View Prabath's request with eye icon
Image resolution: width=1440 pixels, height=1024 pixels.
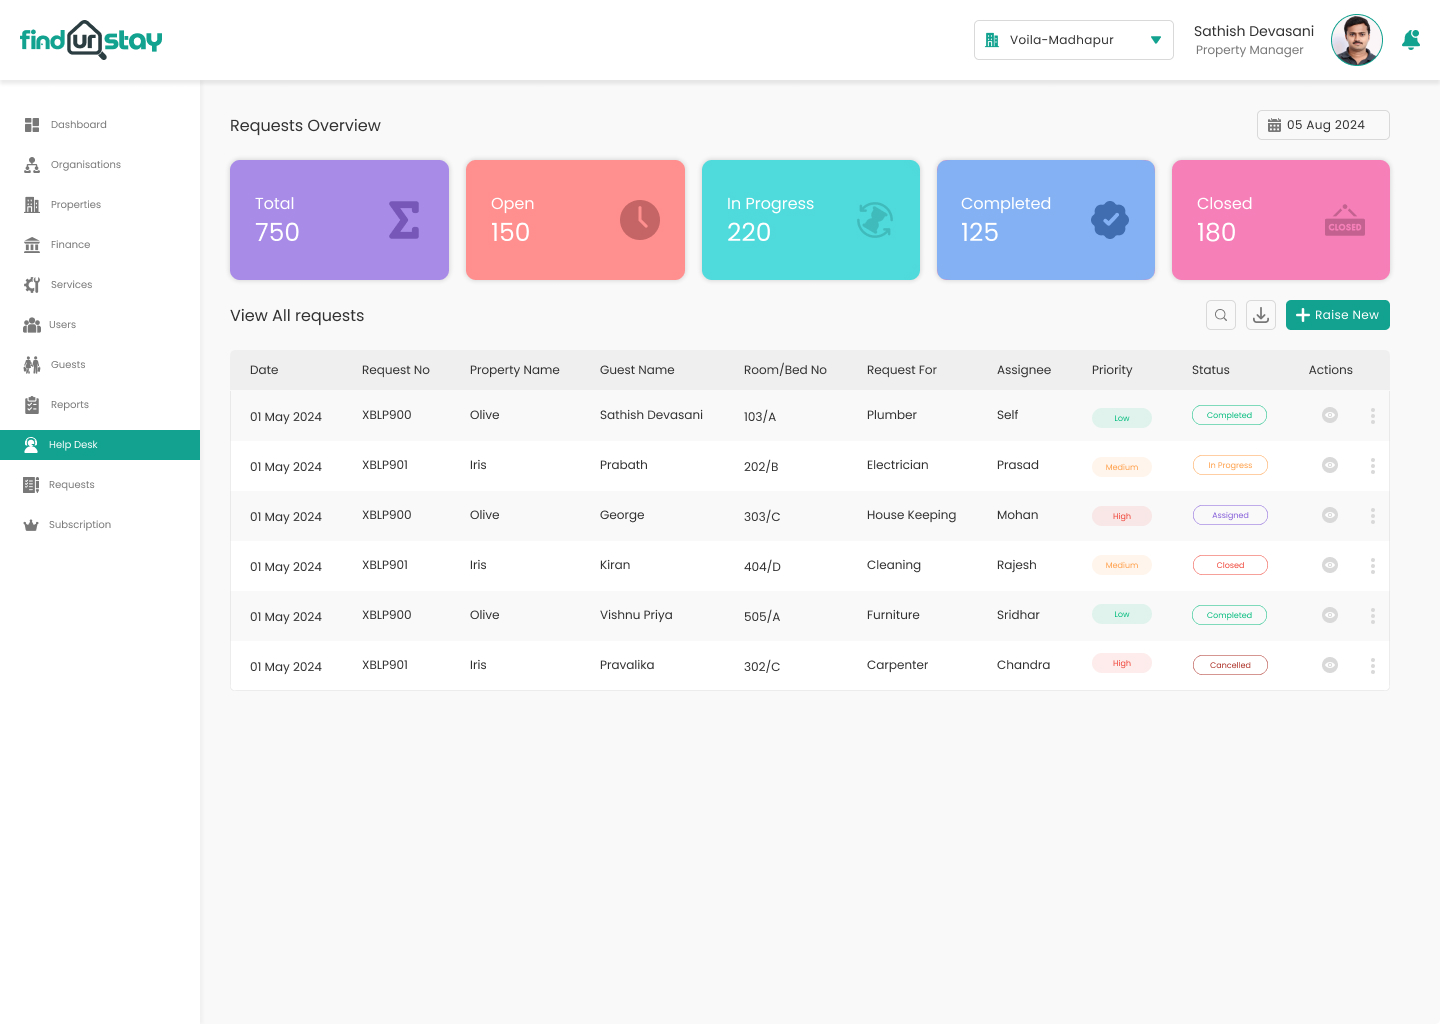[1330, 465]
